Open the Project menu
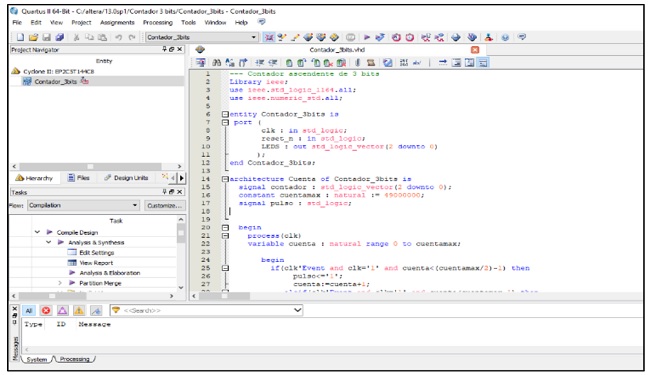The height and width of the screenshot is (375, 650). [x=81, y=22]
